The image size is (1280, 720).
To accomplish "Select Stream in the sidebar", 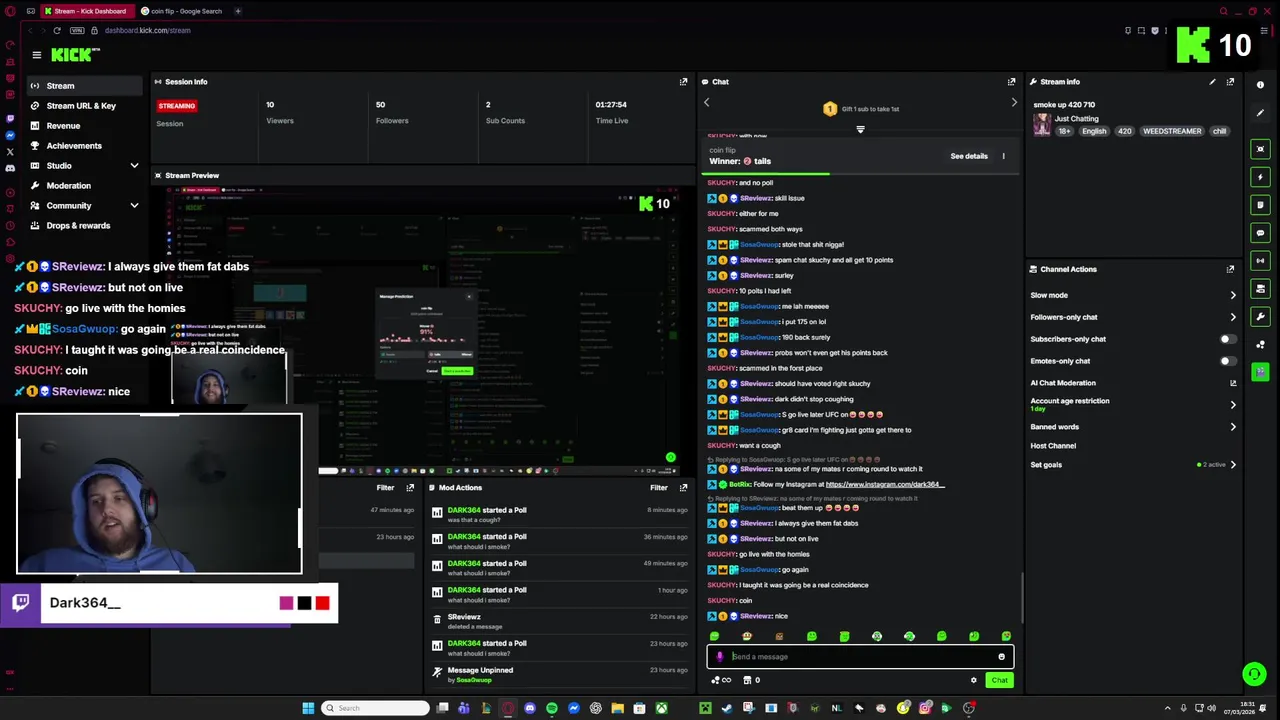I will [x=85, y=86].
